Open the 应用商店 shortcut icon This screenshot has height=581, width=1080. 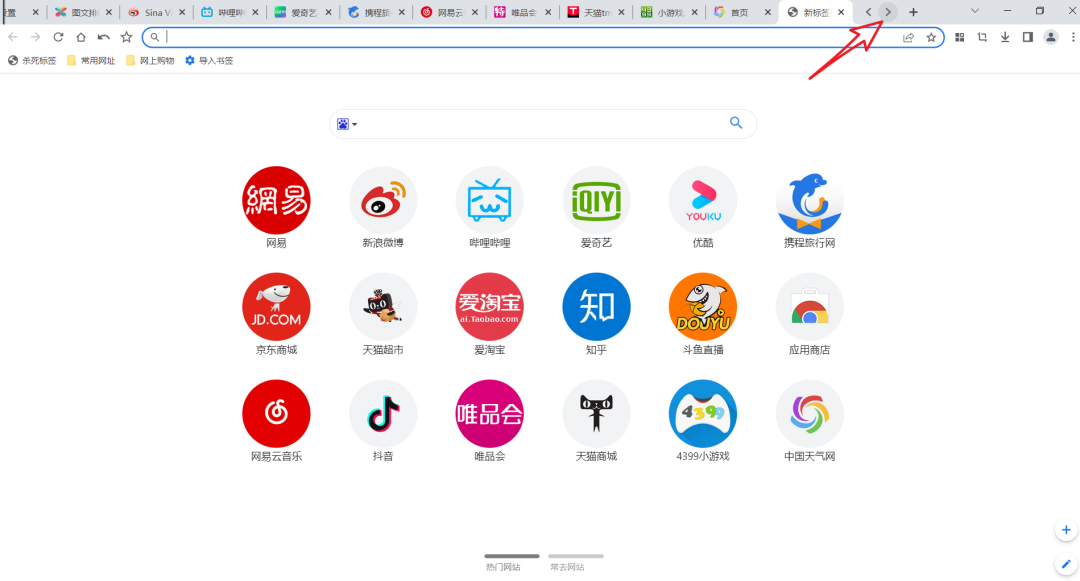(x=809, y=307)
